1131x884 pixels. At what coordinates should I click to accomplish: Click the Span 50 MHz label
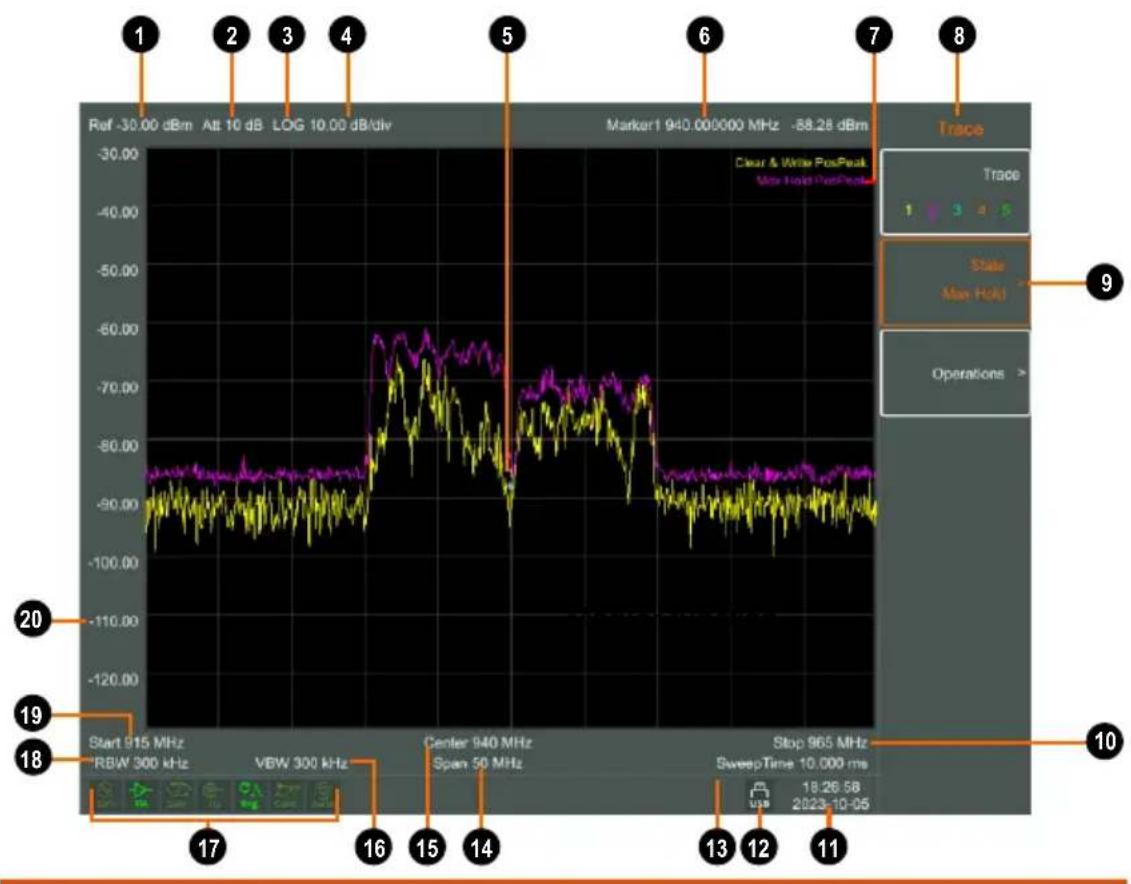click(477, 763)
